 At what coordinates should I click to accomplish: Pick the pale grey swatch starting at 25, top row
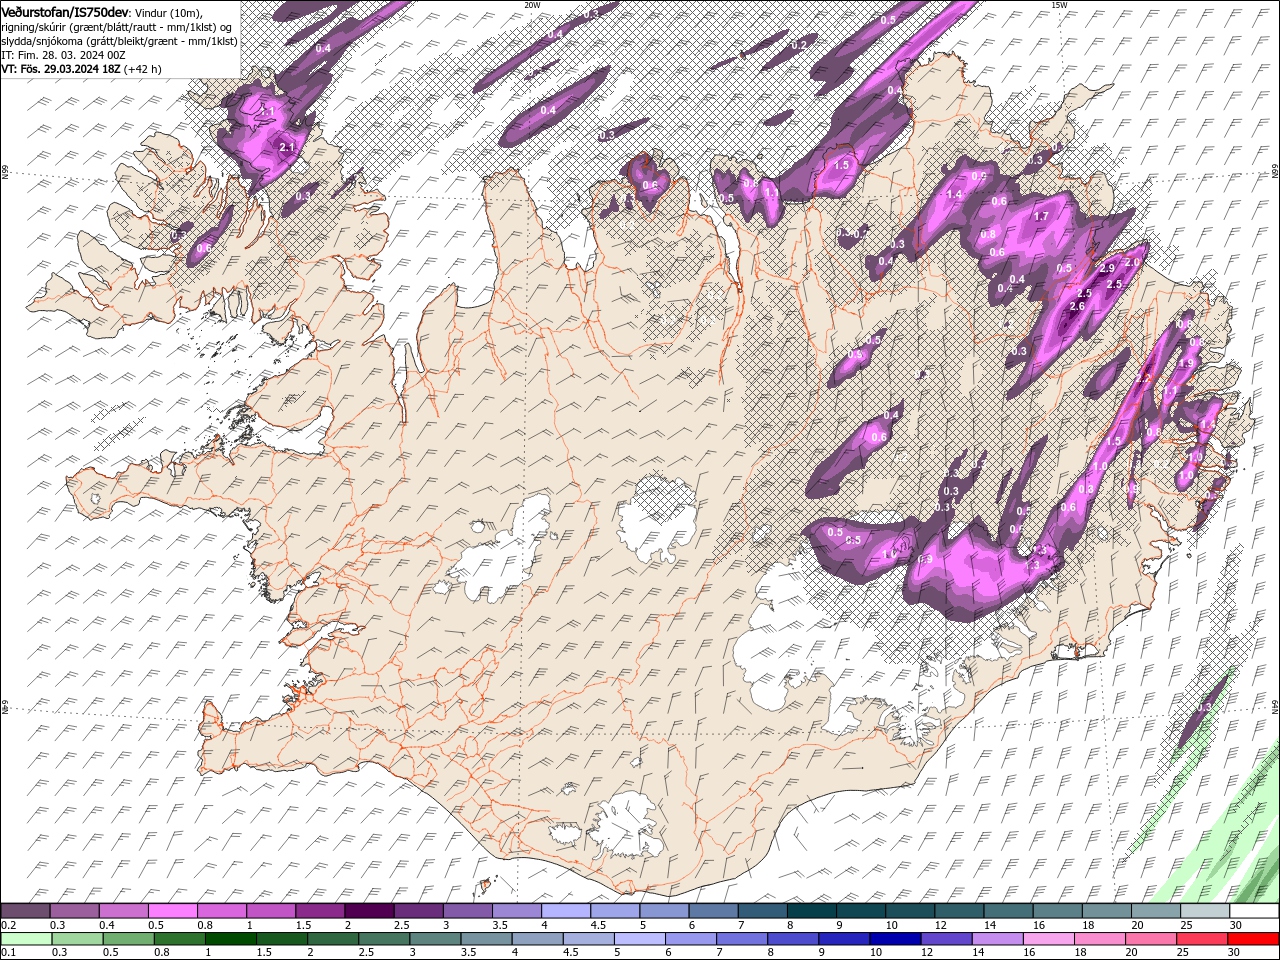(1204, 911)
